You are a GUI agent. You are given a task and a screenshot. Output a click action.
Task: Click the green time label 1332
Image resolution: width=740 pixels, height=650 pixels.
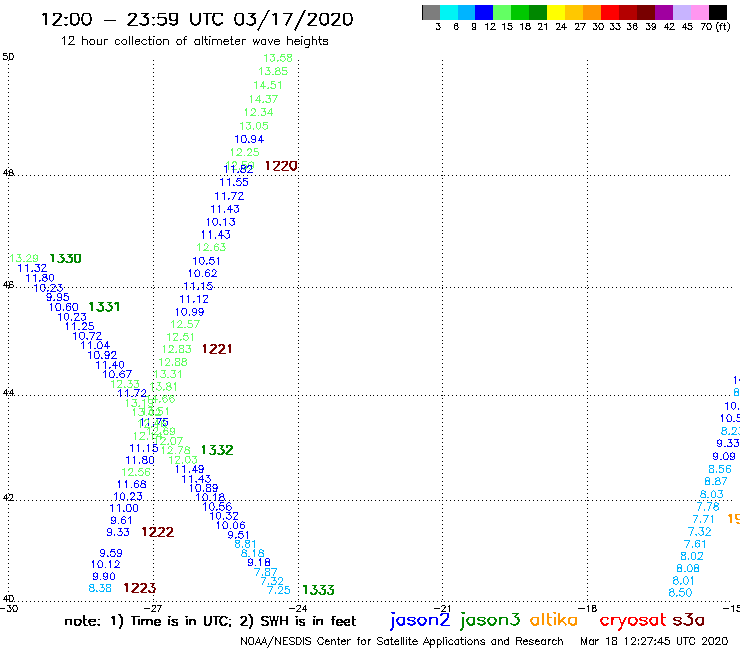217,450
